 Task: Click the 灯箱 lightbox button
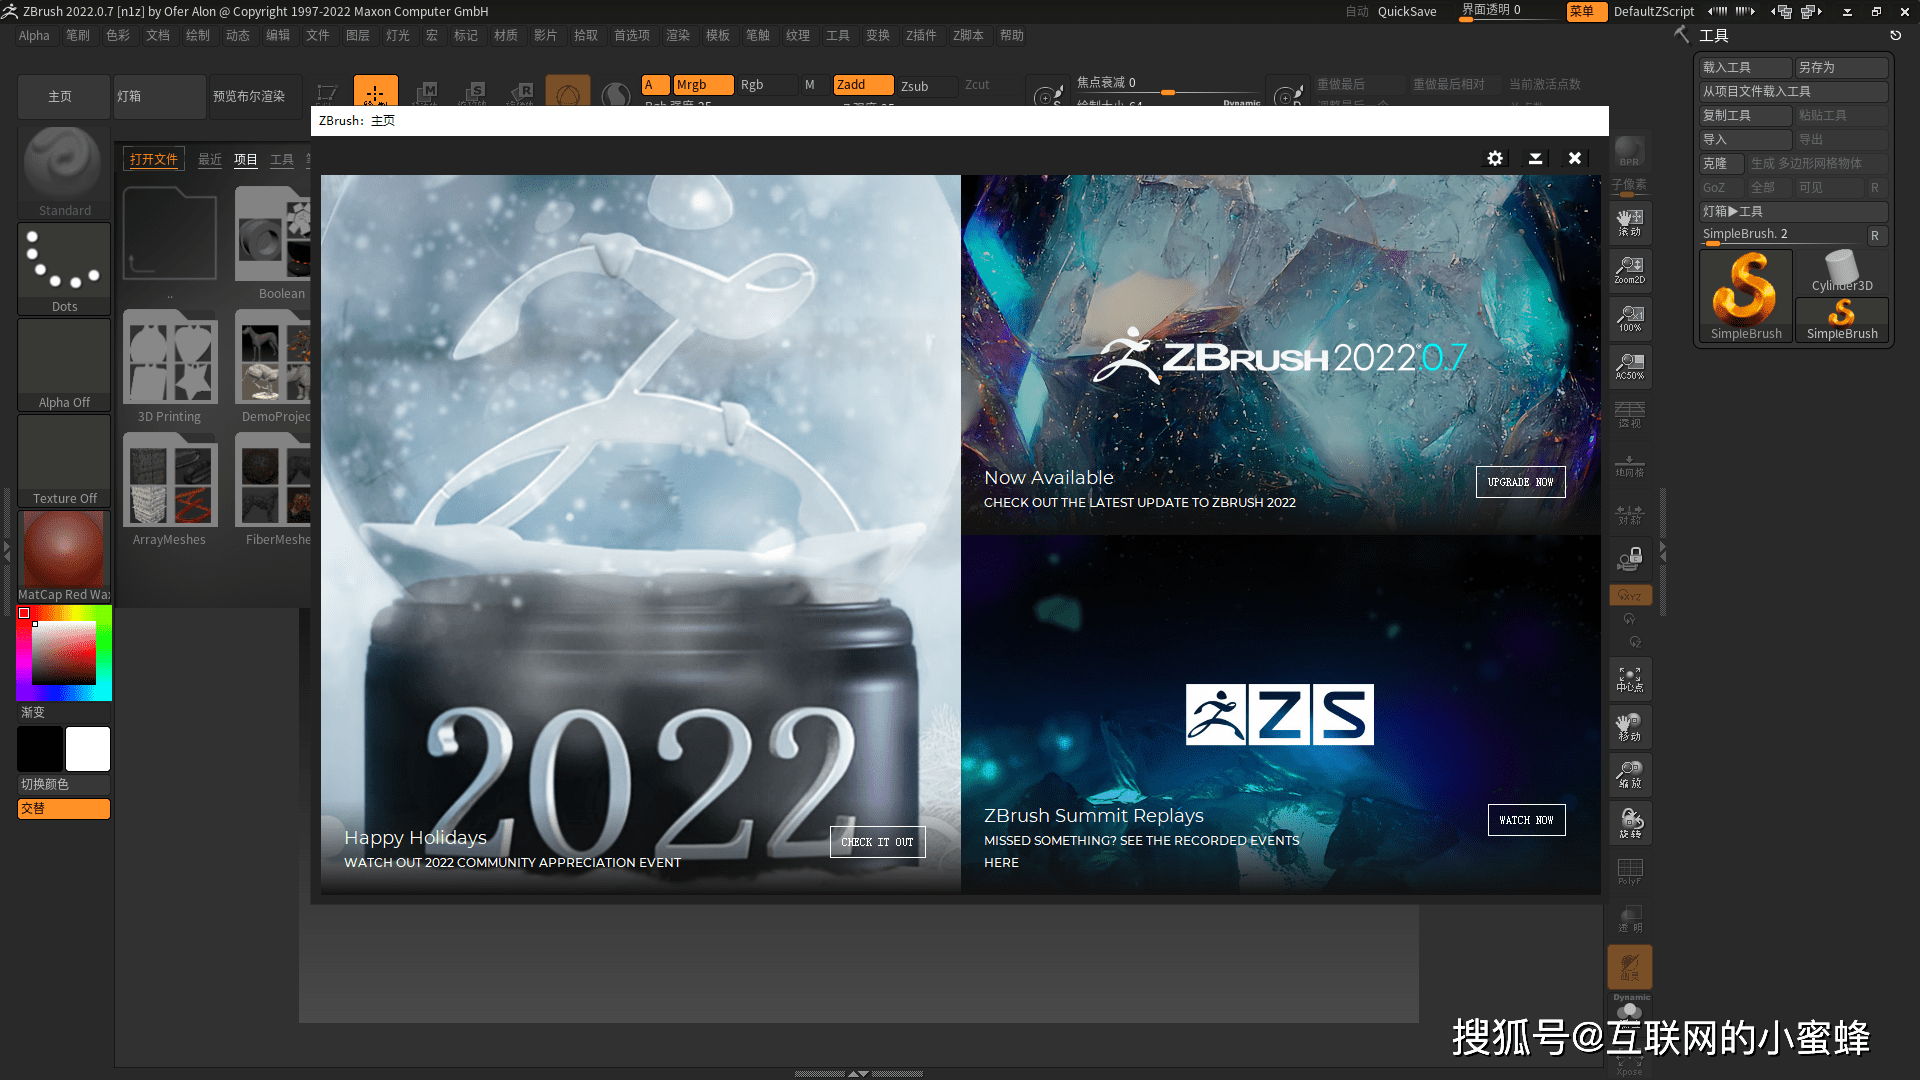159,97
